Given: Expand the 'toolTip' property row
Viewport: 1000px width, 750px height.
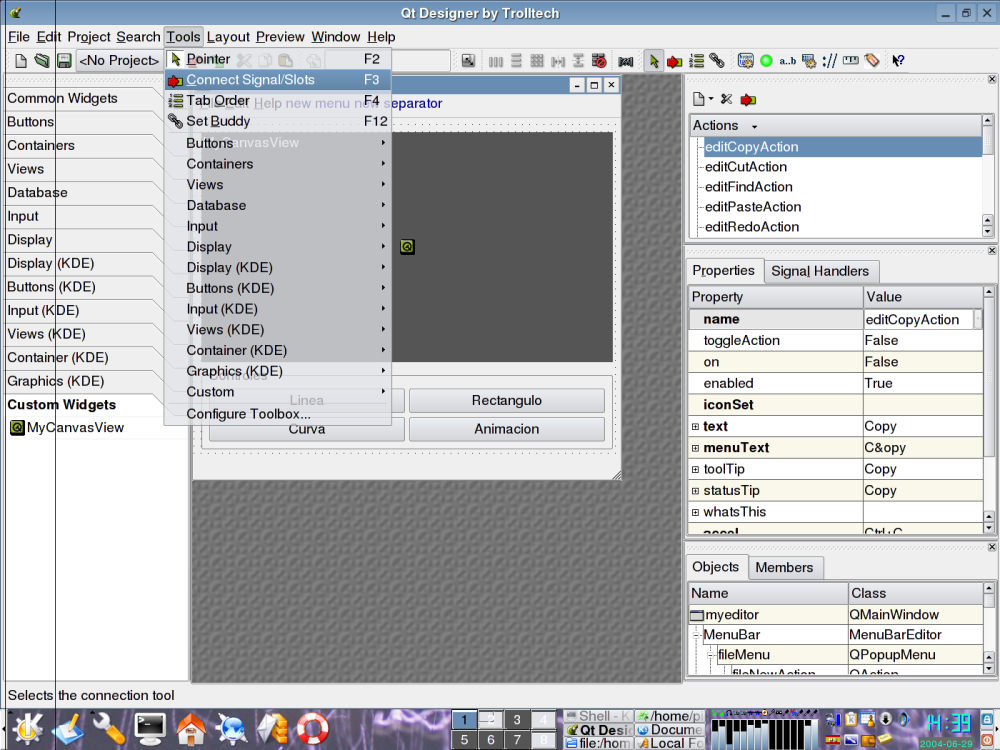Looking at the screenshot, I should (x=695, y=469).
